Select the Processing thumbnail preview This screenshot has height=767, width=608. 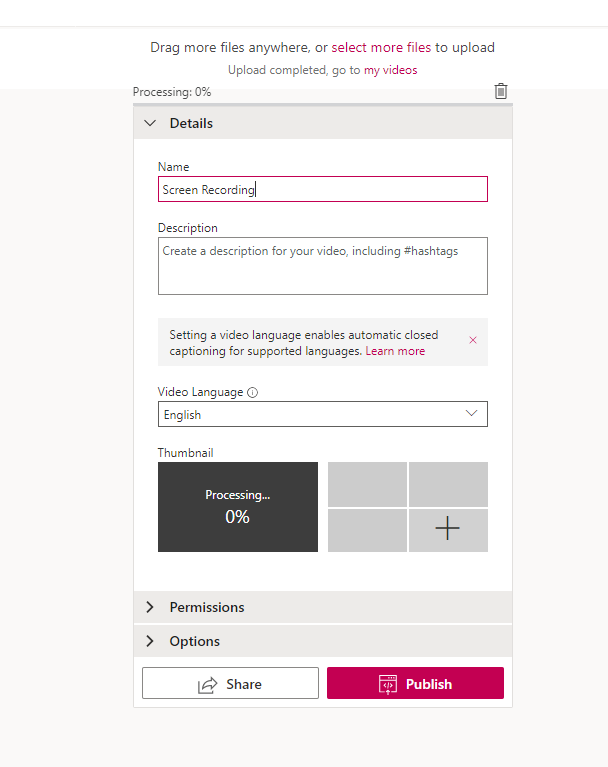(x=238, y=507)
